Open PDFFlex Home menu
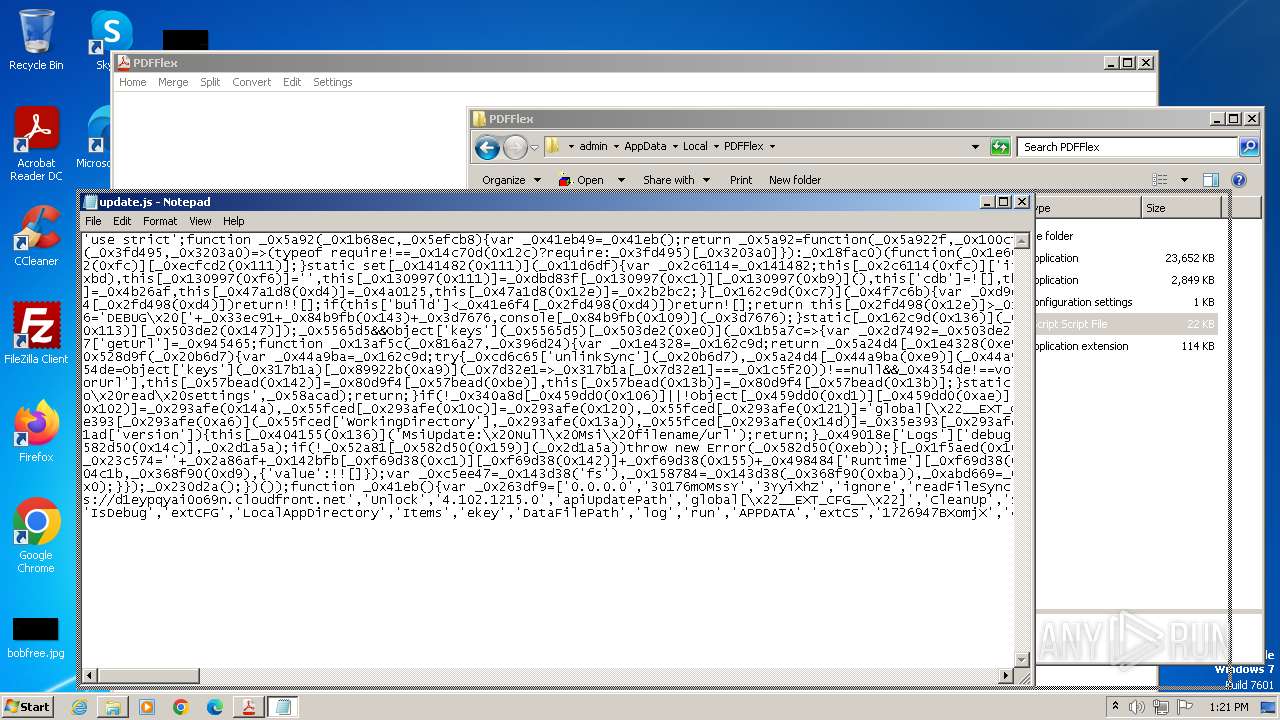Image resolution: width=1280 pixels, height=720 pixels. [133, 82]
